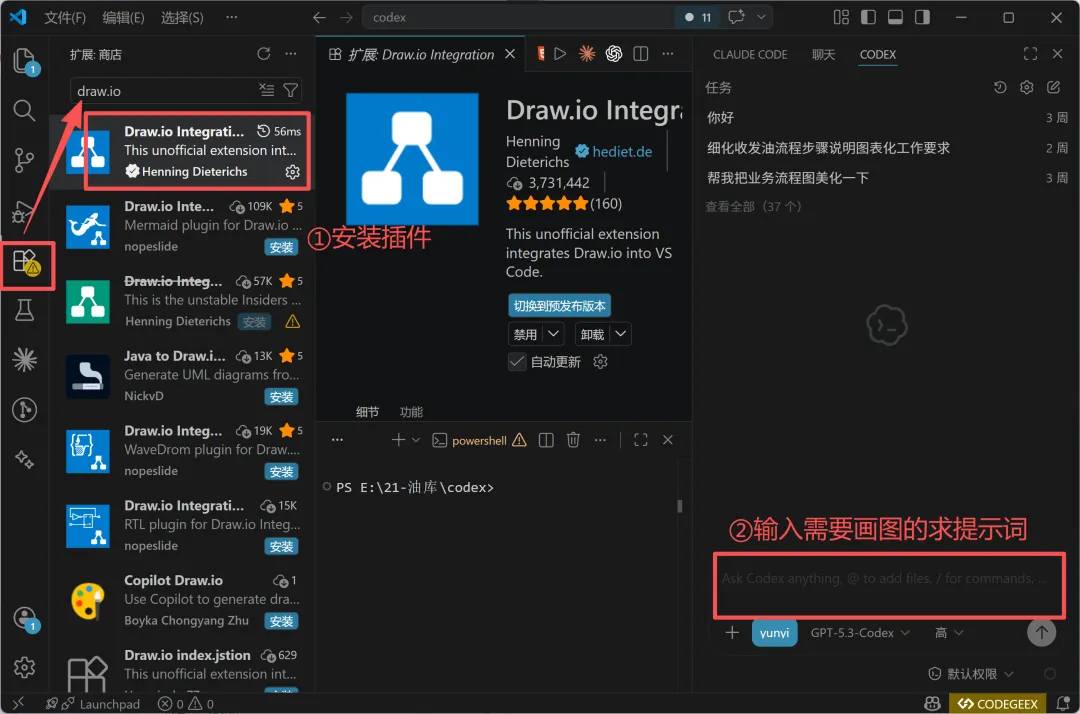Install Java to Draw.io extension
The width and height of the screenshot is (1080, 714).
(281, 397)
